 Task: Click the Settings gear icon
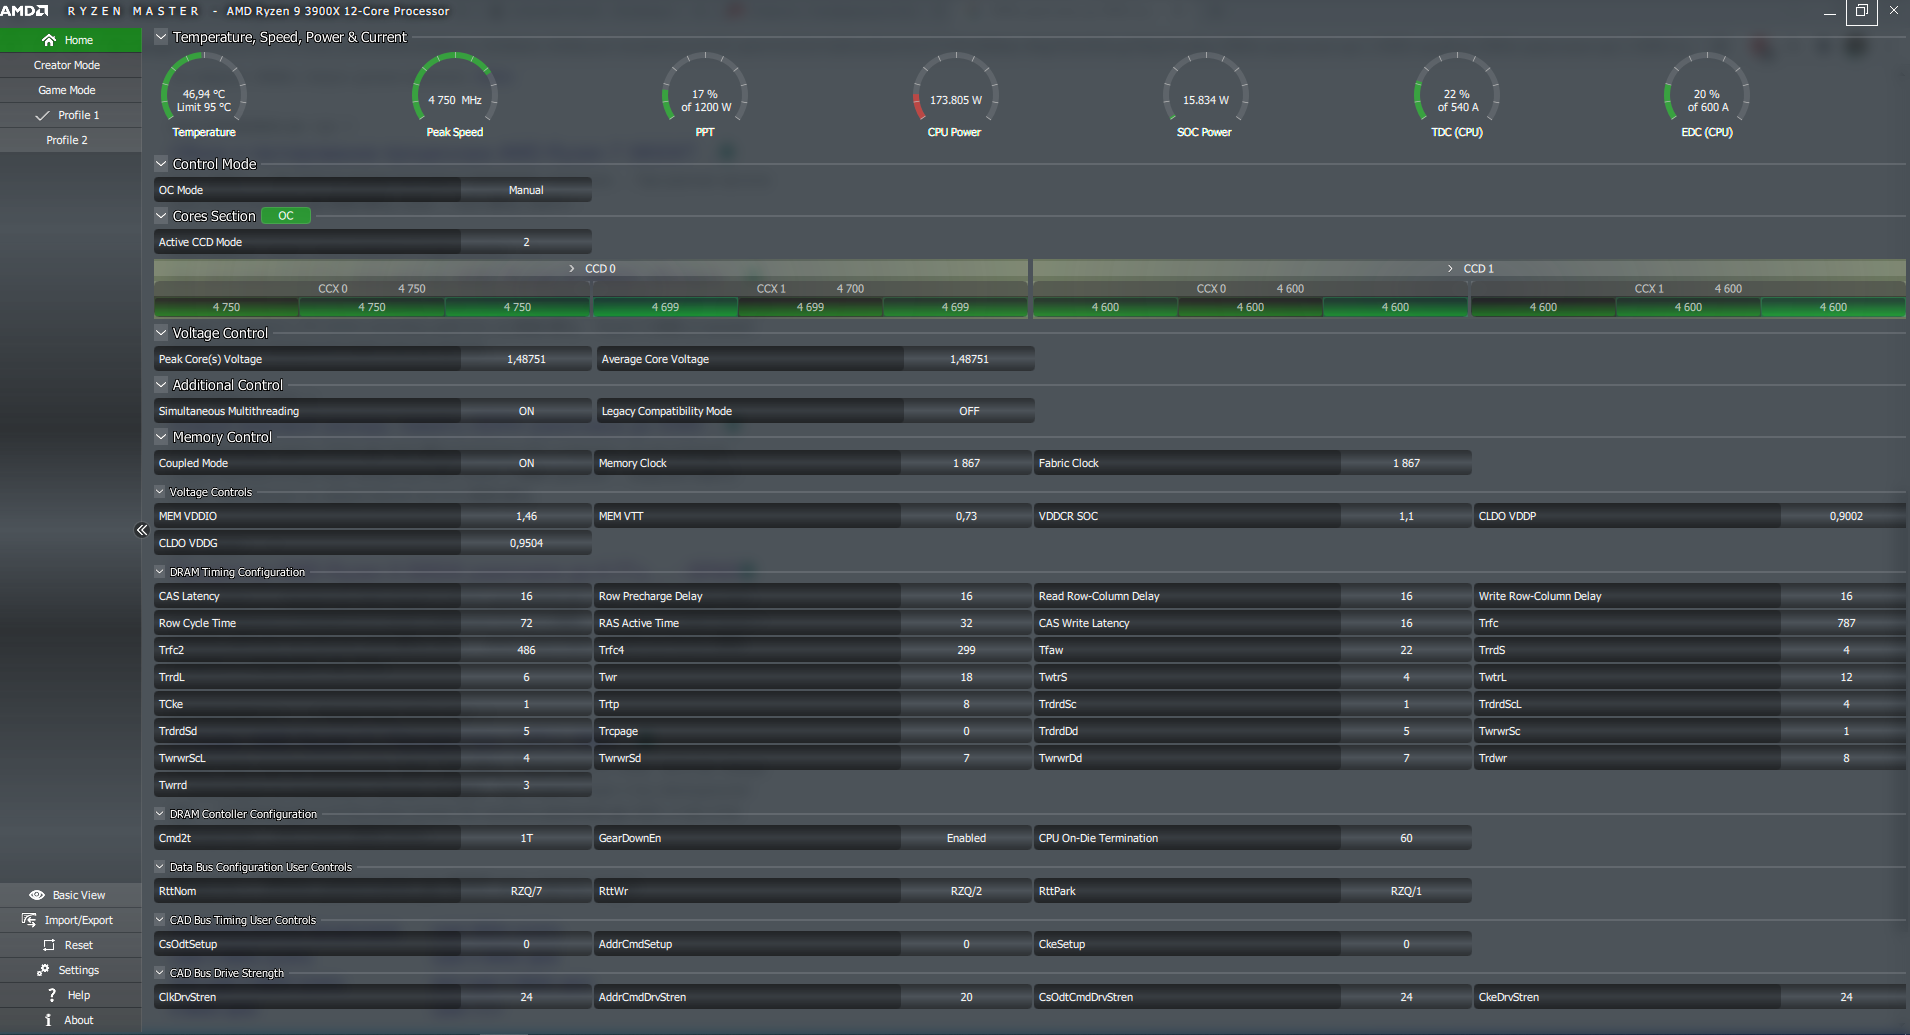click(43, 970)
